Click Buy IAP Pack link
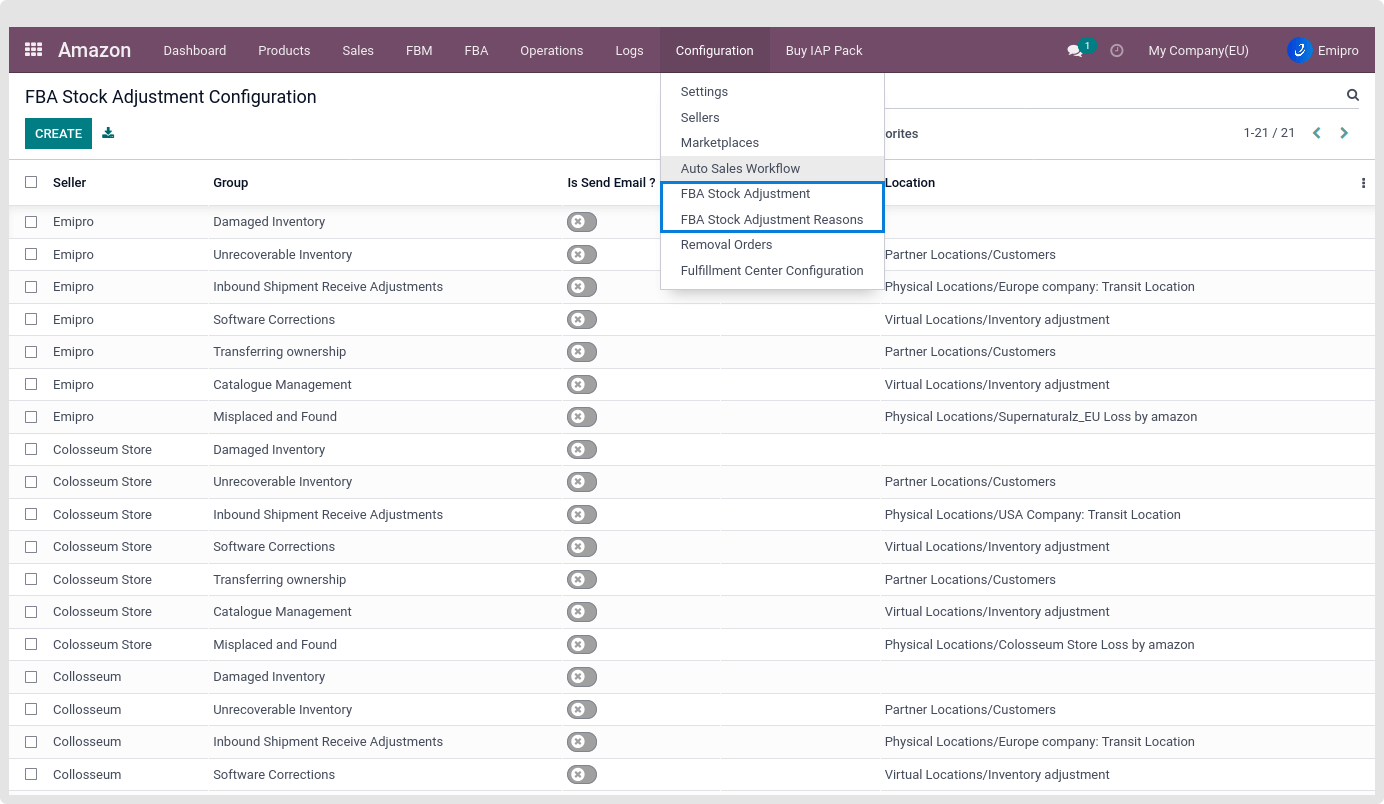The height and width of the screenshot is (804, 1384). point(823,51)
